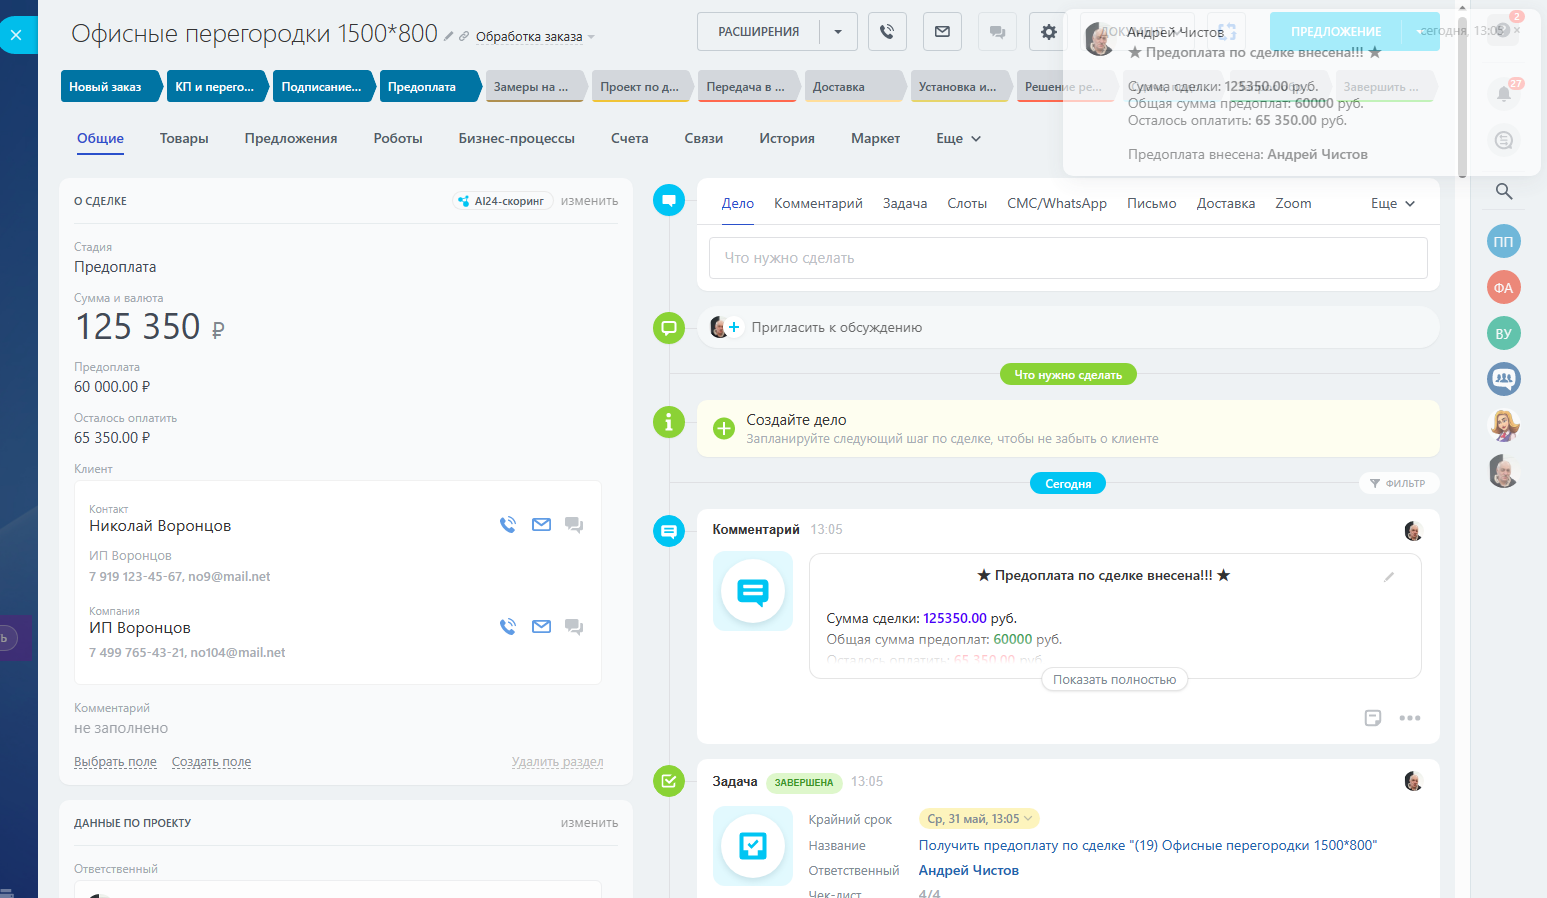Image resolution: width=1547 pixels, height=898 pixels.
Task: Open chat with Николай Воронцов
Action: 574,525
